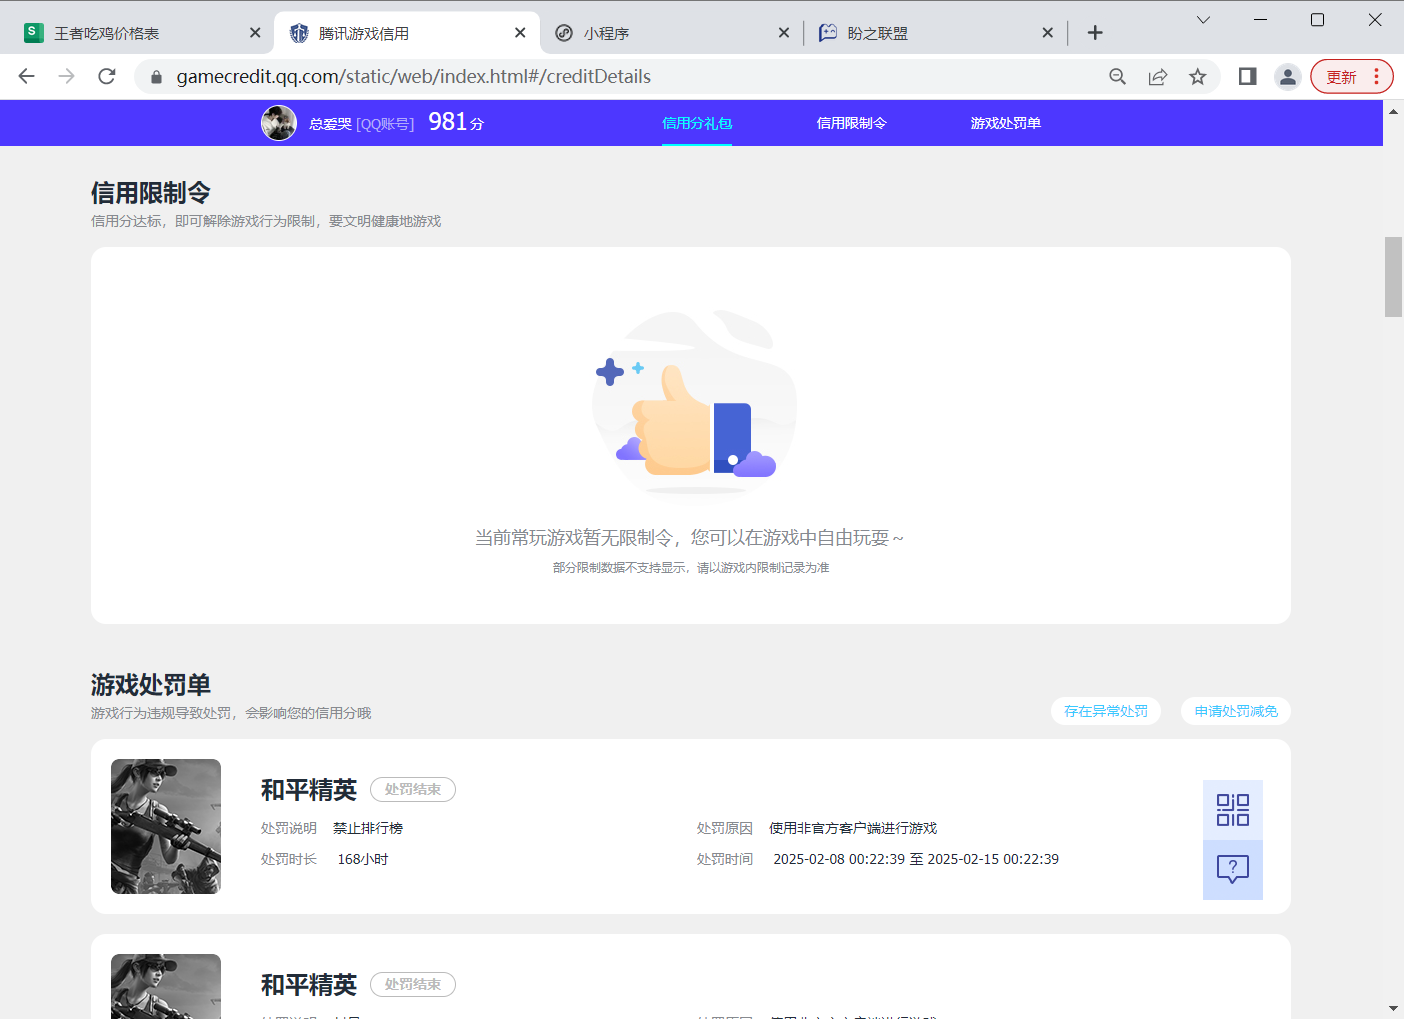This screenshot has width=1404, height=1019.
Task: Click the 申请处罚减免 button
Action: 1236,711
